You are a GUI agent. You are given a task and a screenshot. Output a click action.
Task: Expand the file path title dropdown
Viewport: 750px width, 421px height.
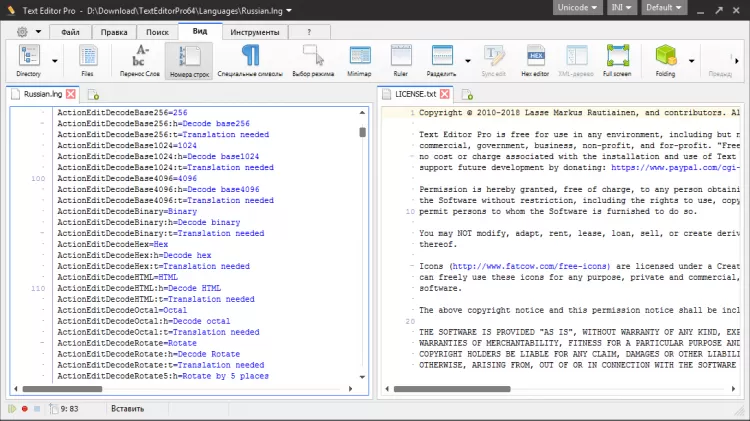point(289,10)
